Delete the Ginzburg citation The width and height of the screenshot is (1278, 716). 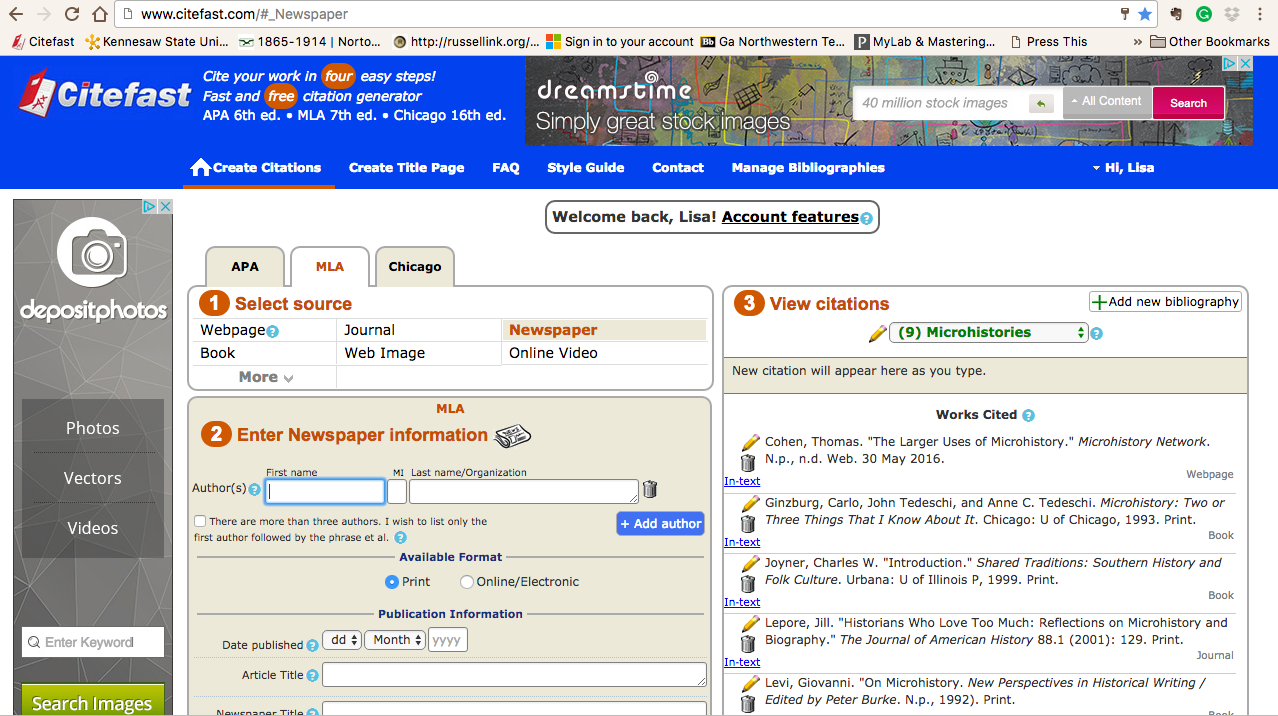(748, 524)
